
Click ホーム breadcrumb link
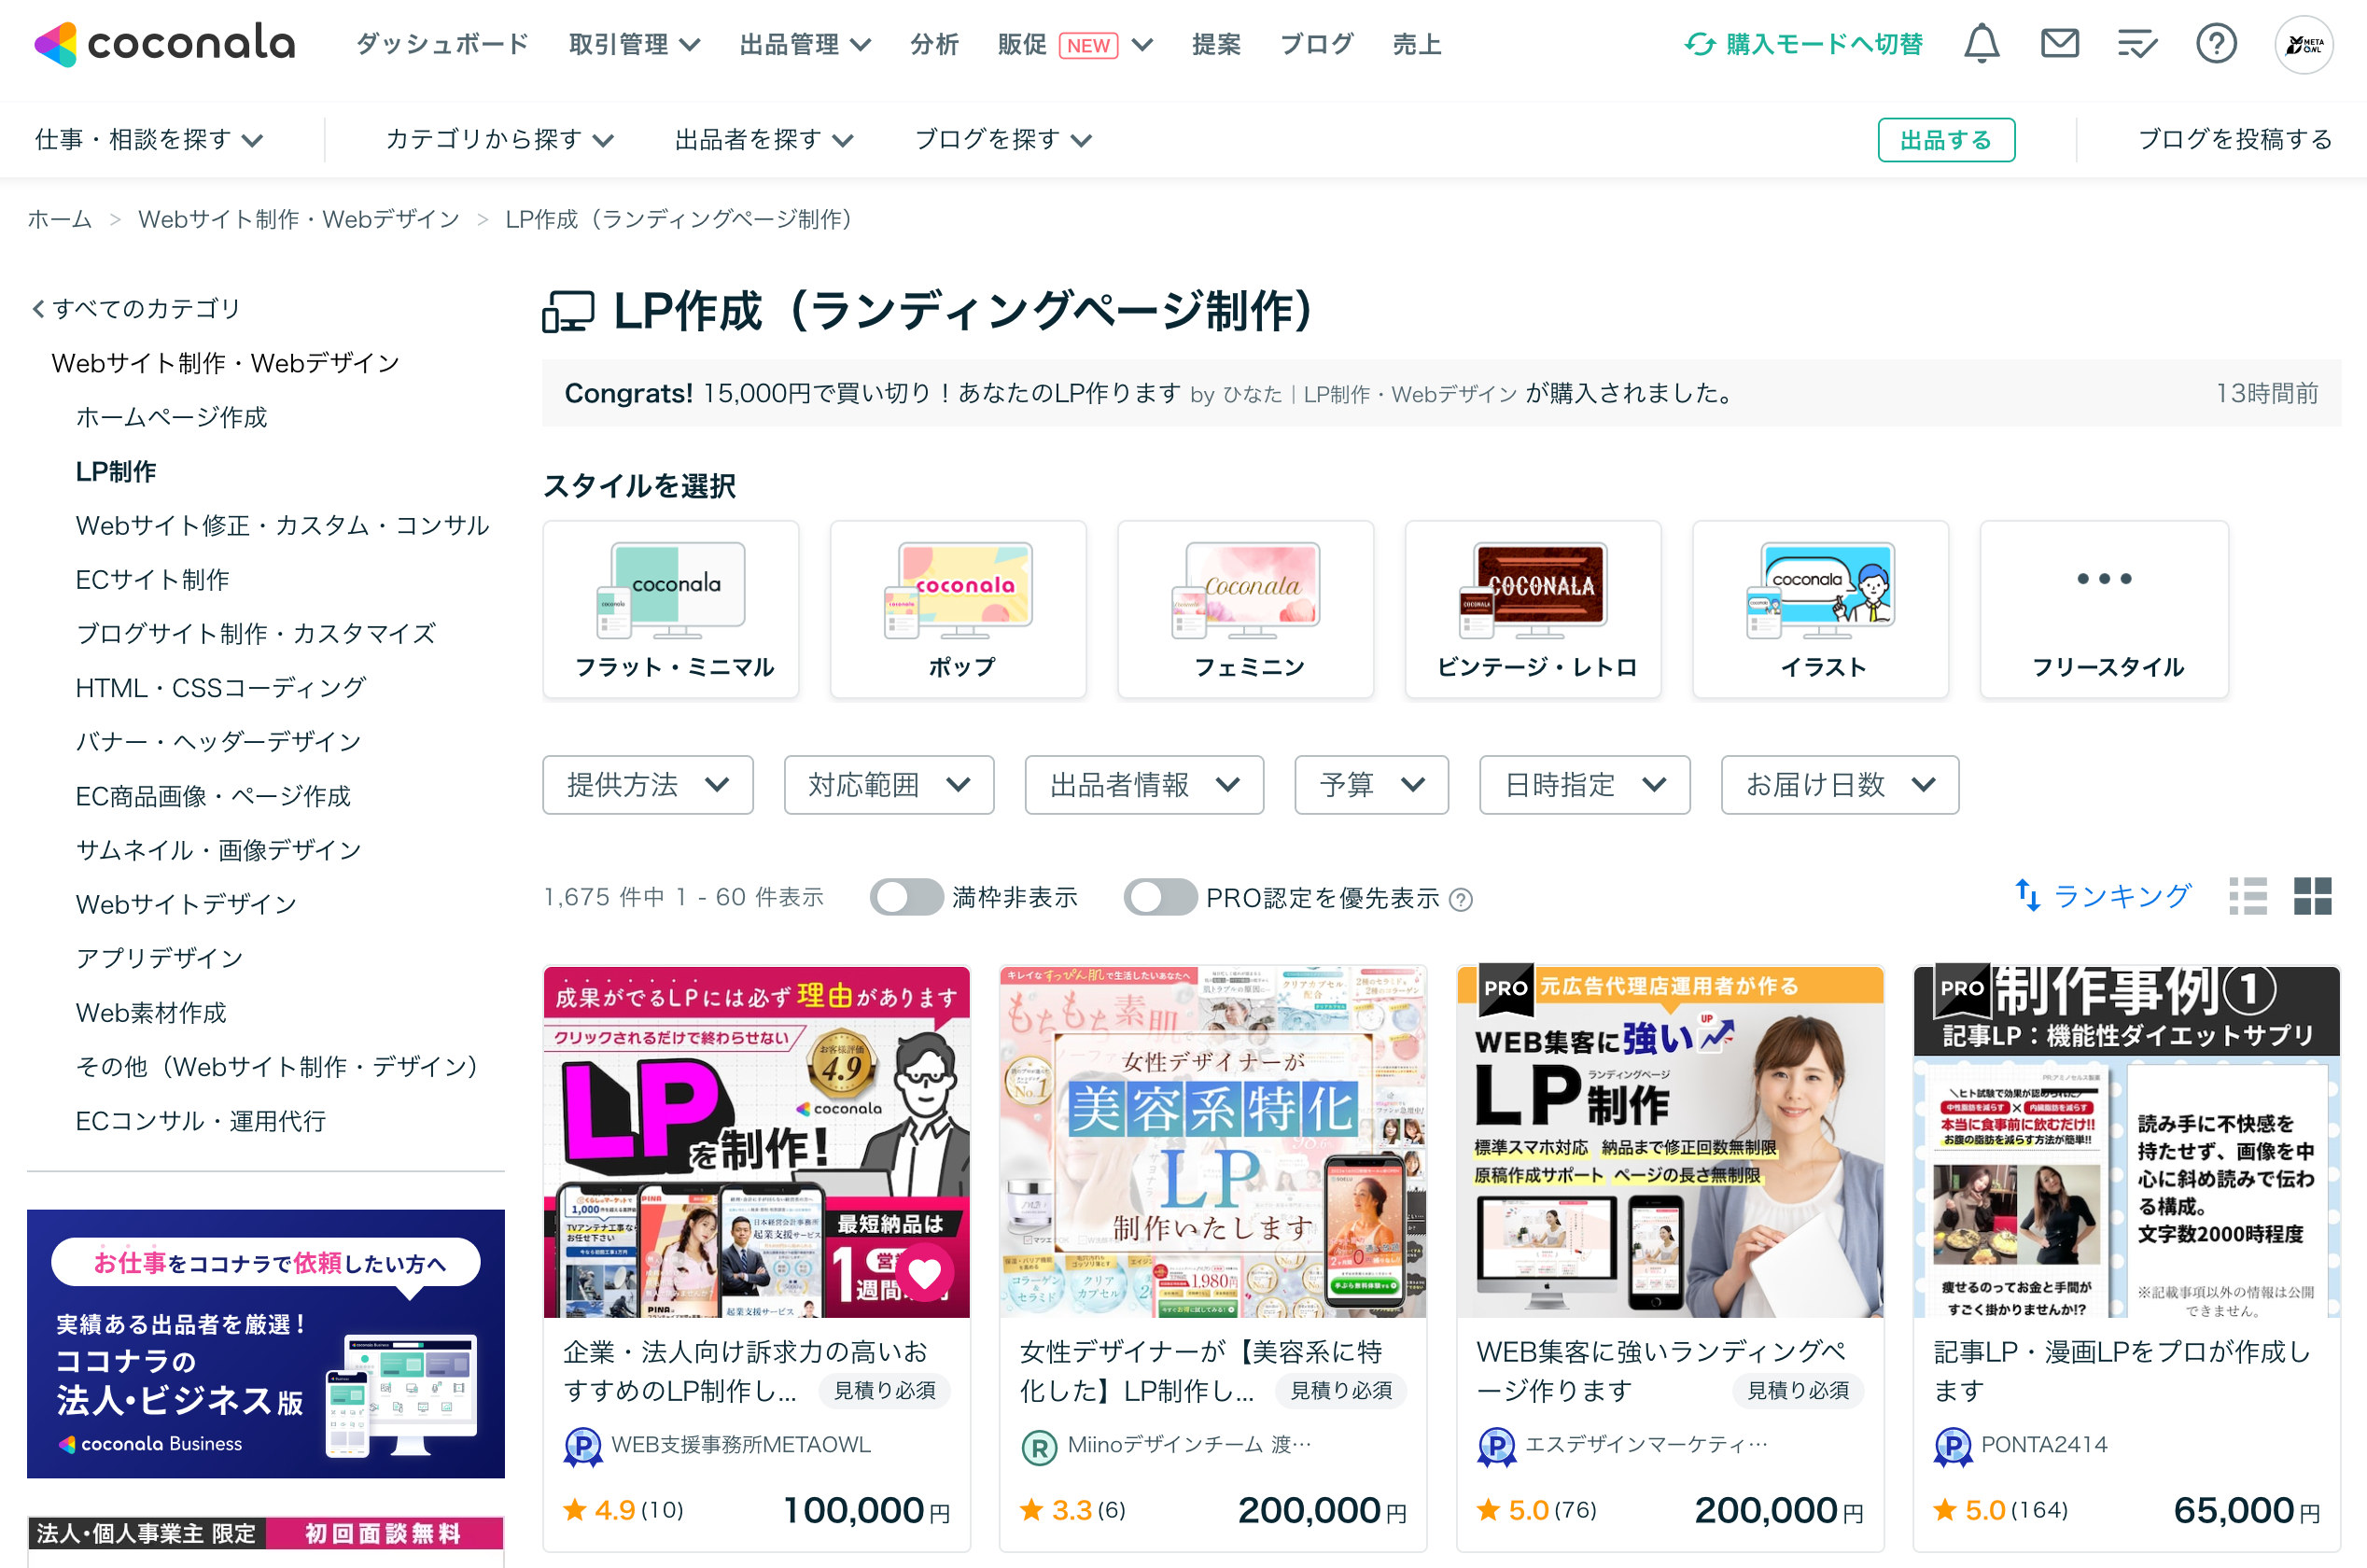click(60, 219)
